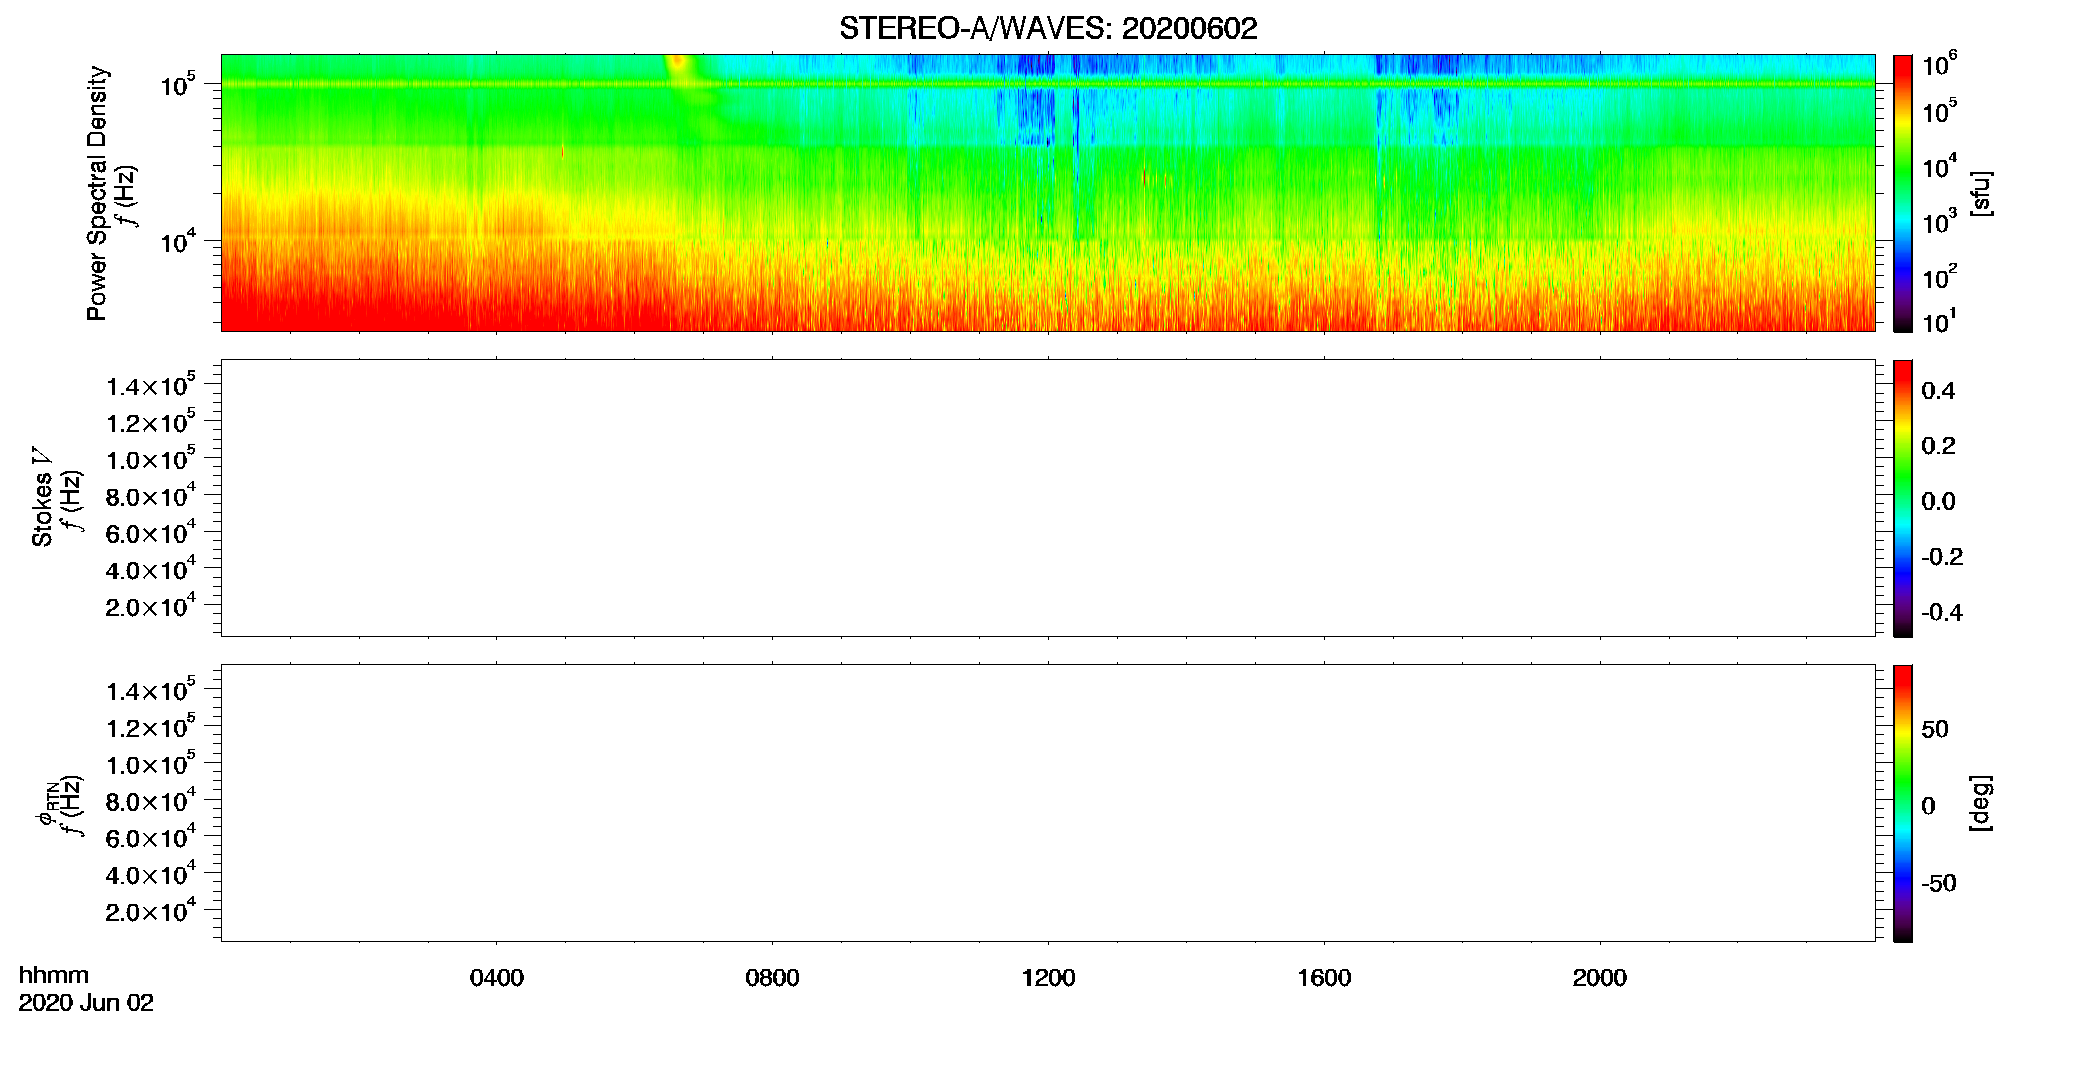Select the "Power Spectral Density" axis label
2096x1080 pixels.
97,193
